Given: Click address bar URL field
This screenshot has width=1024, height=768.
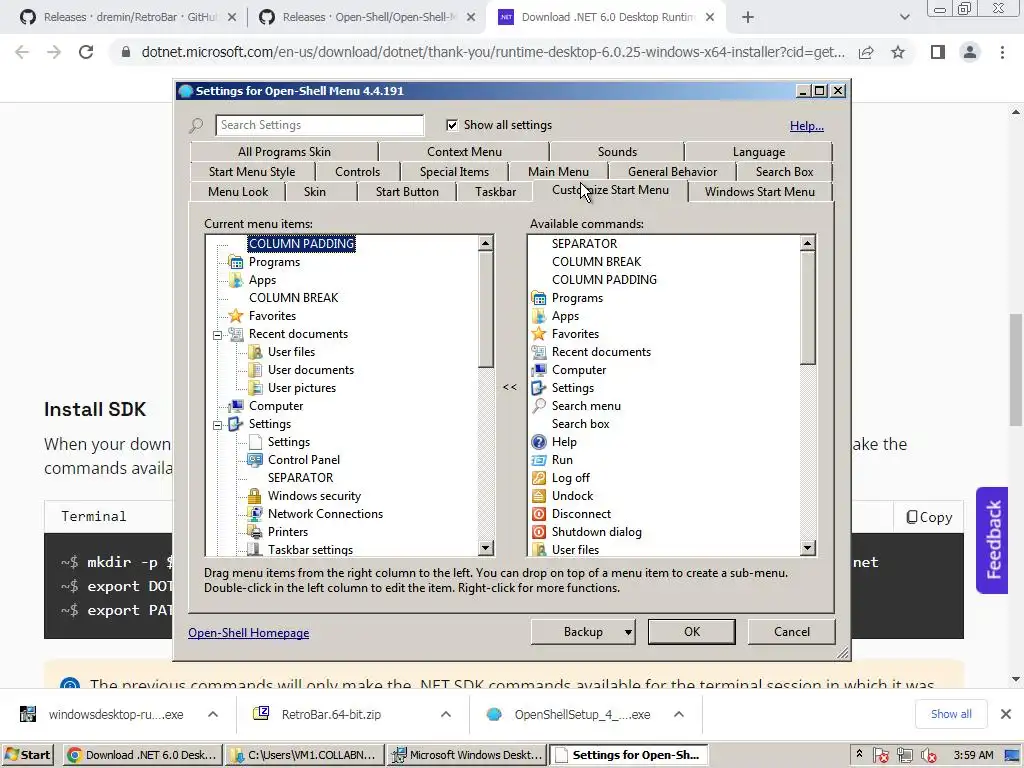Looking at the screenshot, I should (x=493, y=52).
